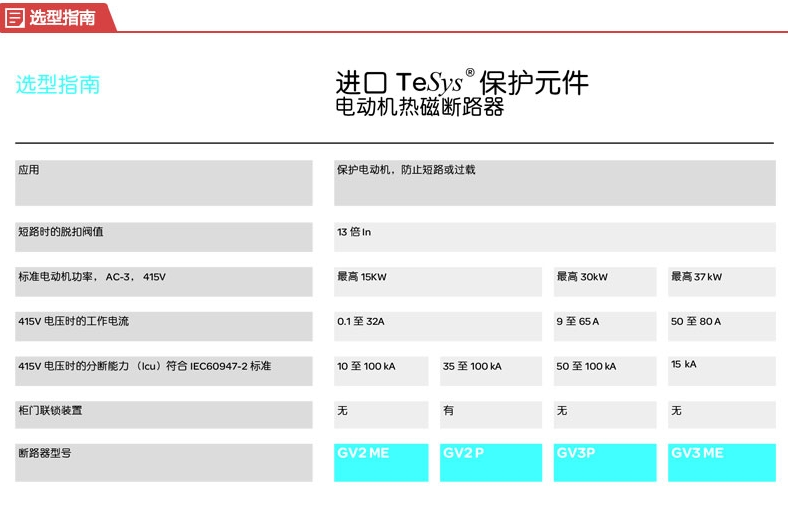Click the 电动机热磁断路器 subtitle
The height and width of the screenshot is (515, 789).
pos(419,108)
